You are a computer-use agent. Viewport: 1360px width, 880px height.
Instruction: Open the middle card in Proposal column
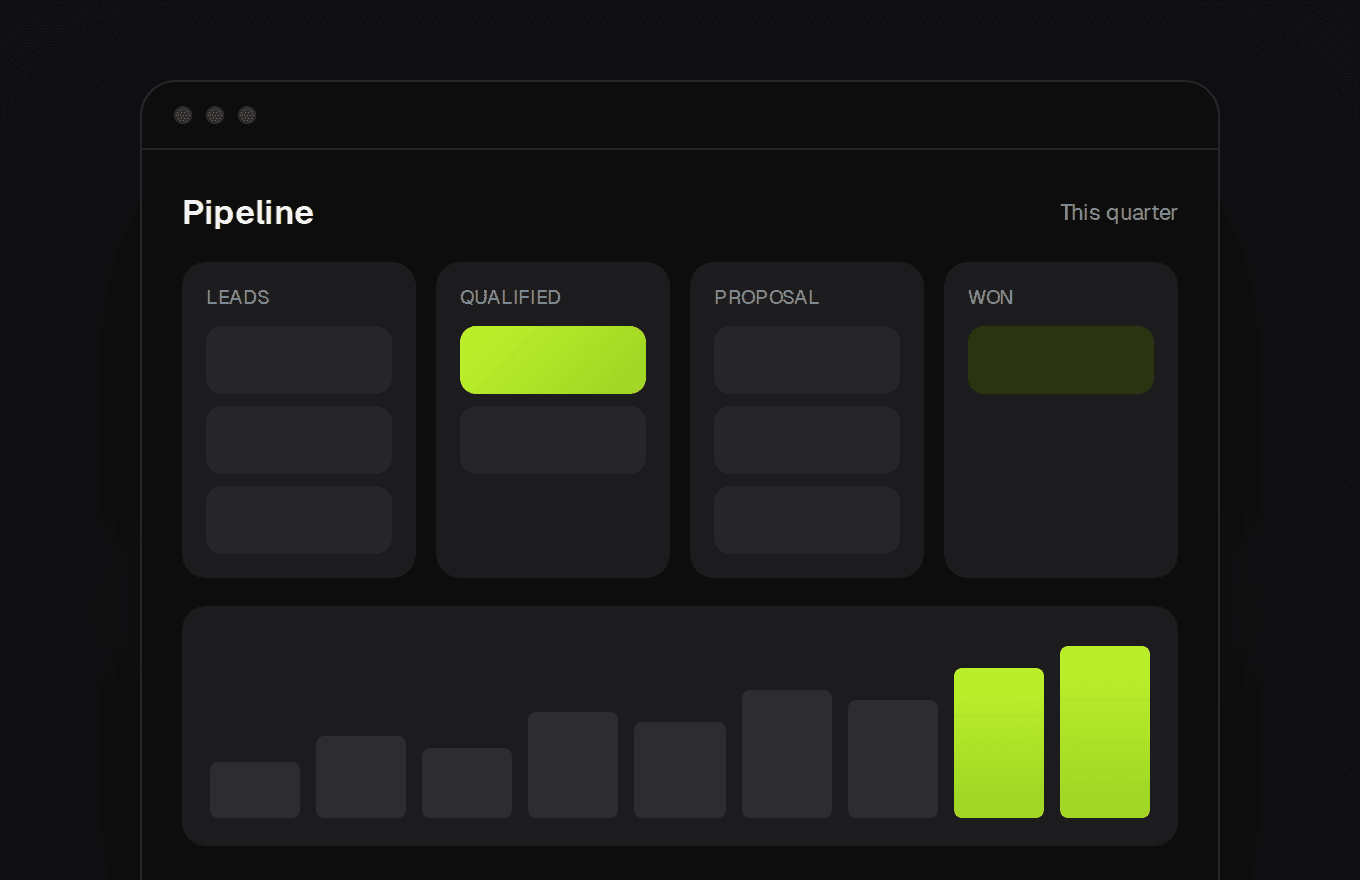tap(807, 440)
